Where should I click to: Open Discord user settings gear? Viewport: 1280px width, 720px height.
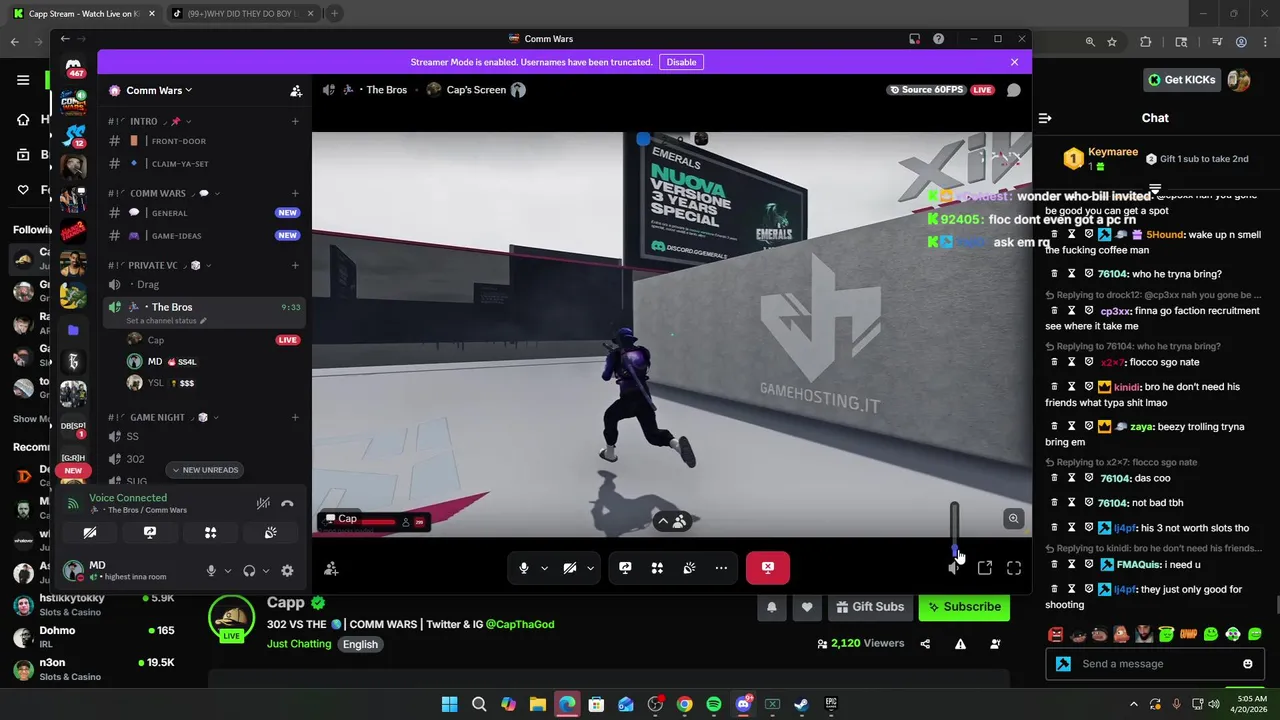tap(287, 571)
